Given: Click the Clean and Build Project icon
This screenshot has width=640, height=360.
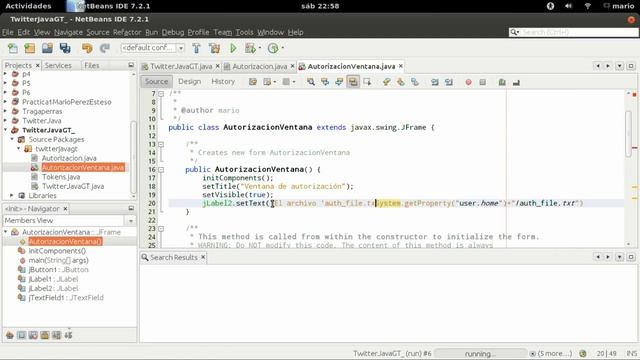Looking at the screenshot, I should 214,48.
